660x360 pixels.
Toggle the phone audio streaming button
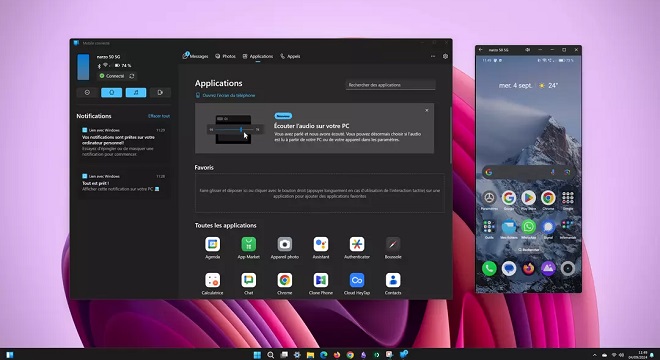[x=160, y=93]
